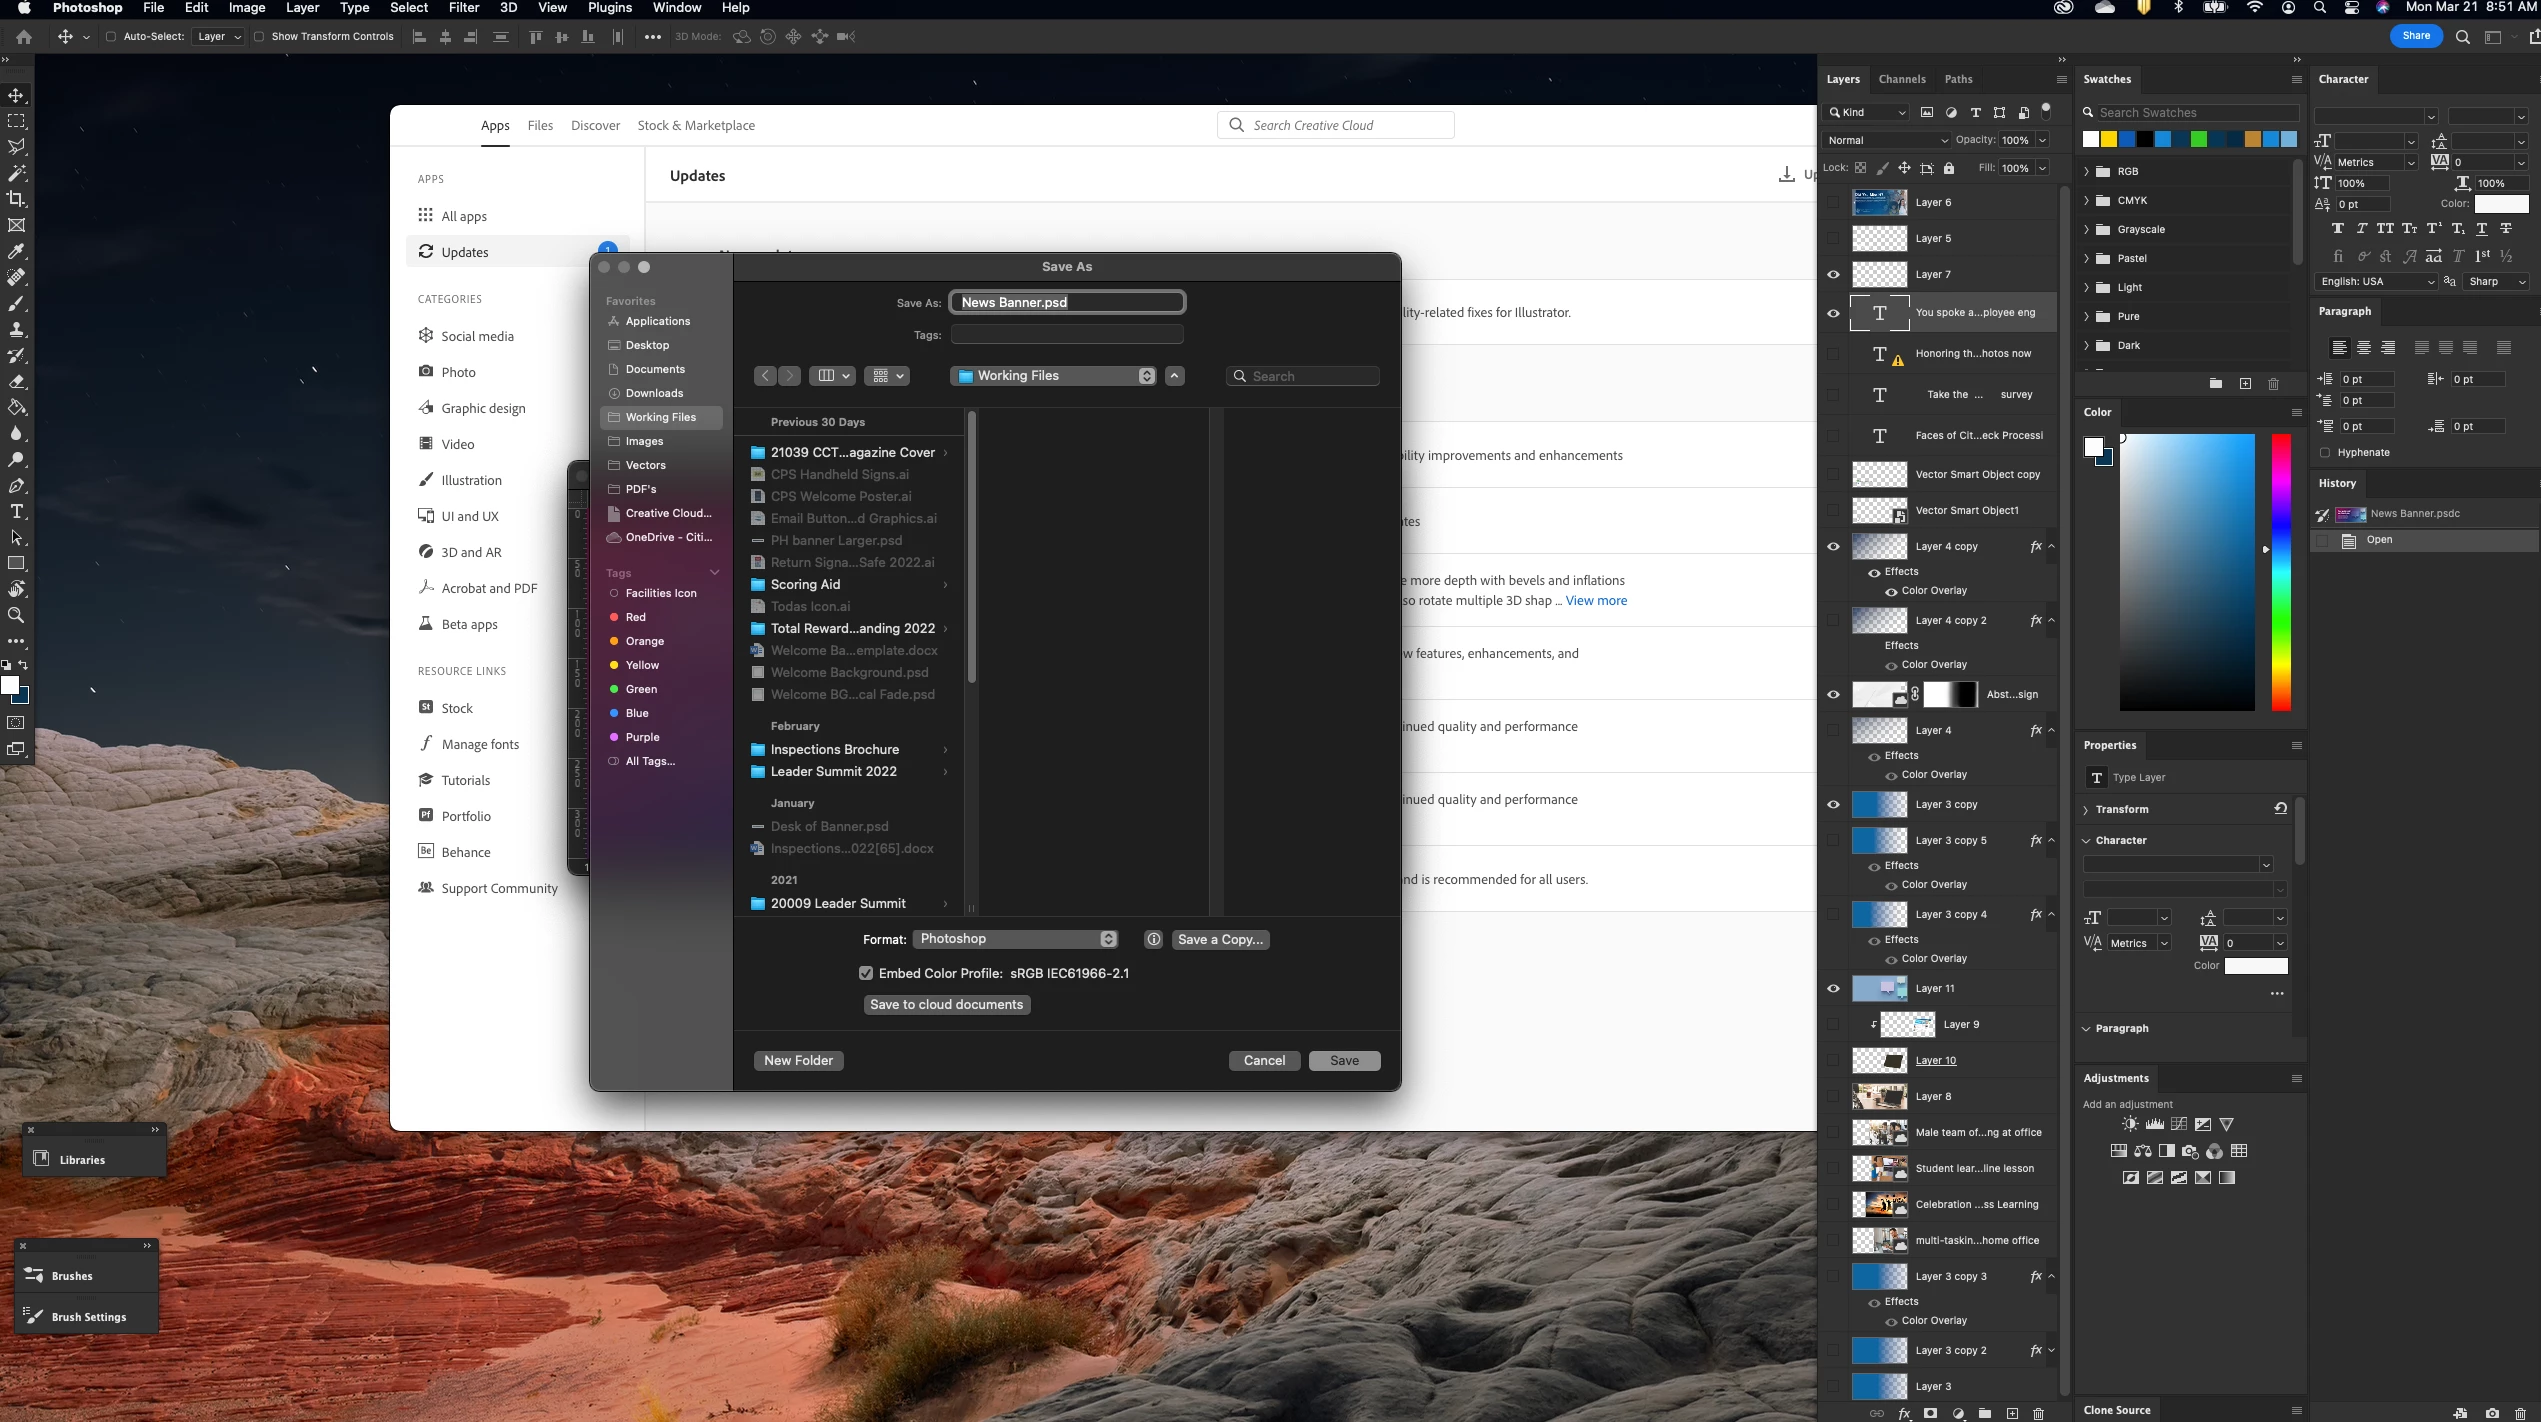2541x1422 pixels.
Task: Expand the CMYK swatch group
Action: 2087,200
